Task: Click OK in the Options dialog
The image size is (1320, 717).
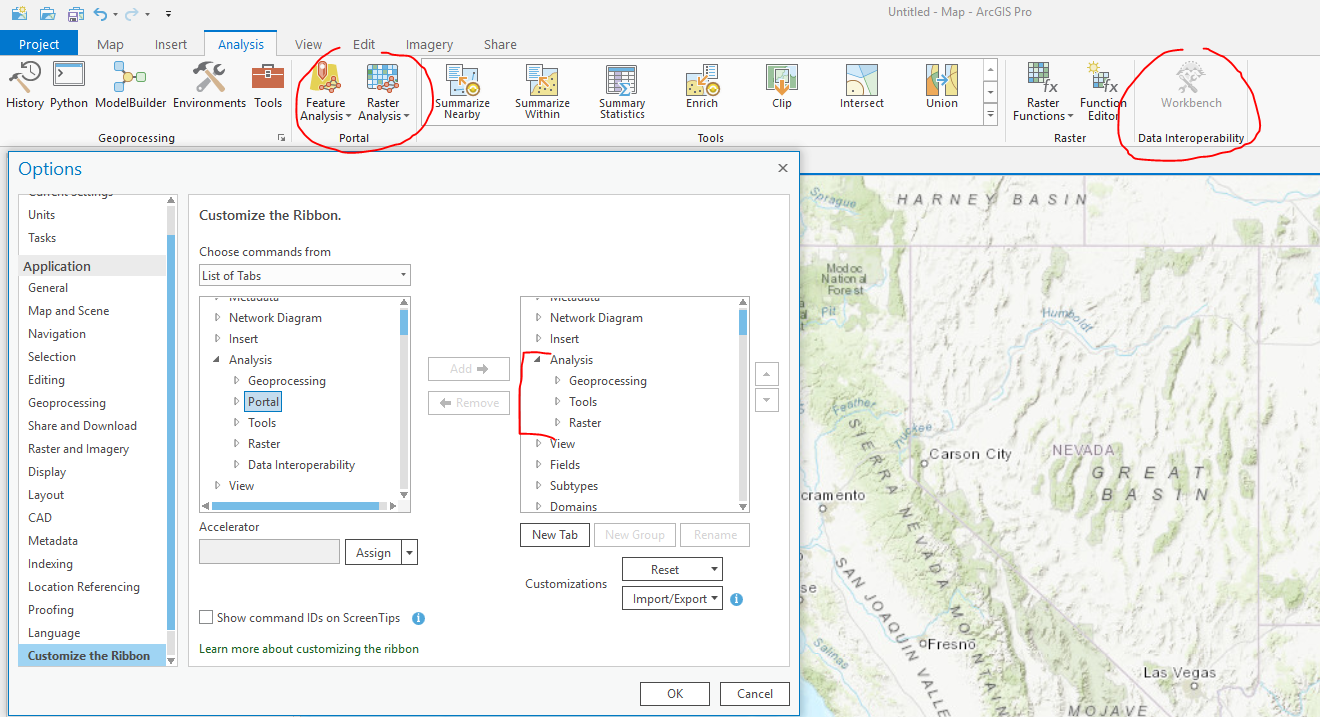Action: [x=675, y=694]
